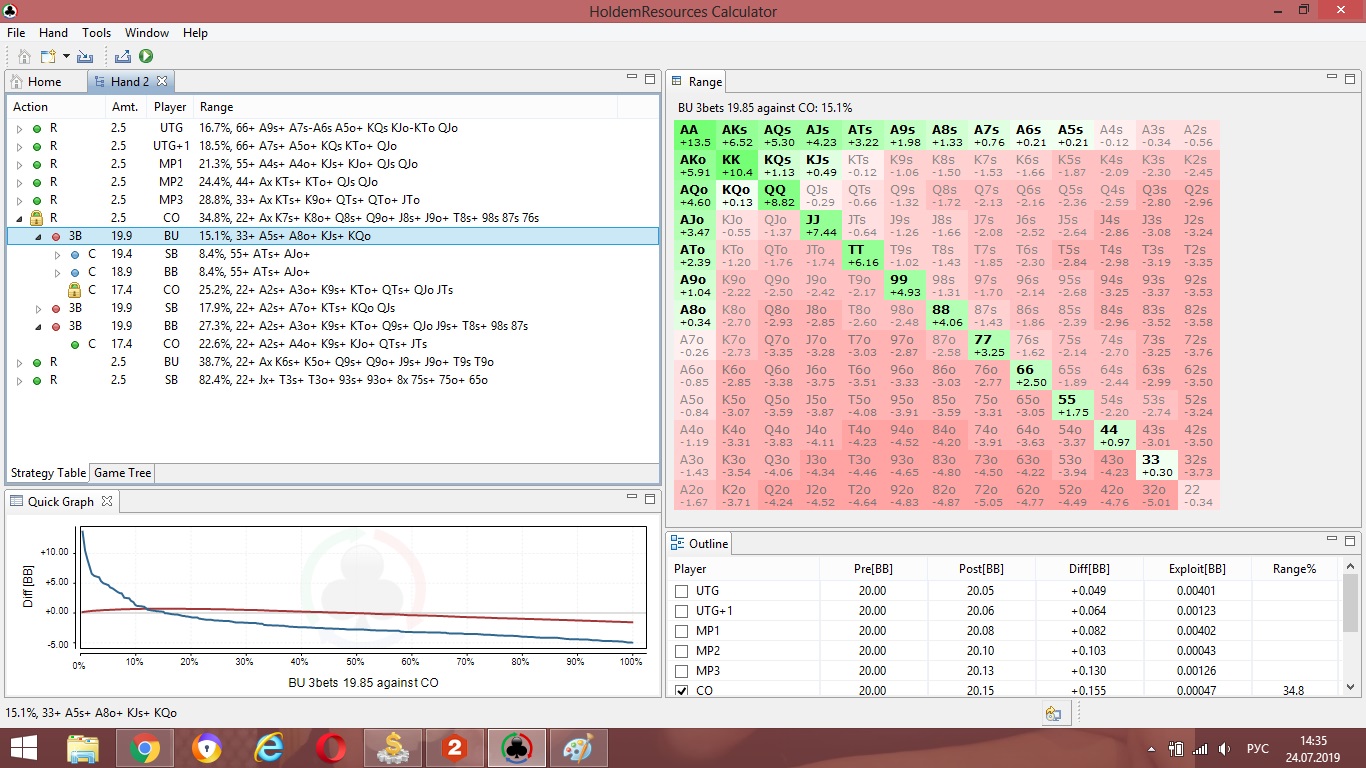Open the Tools menu
The image size is (1366, 768).
tap(96, 33)
